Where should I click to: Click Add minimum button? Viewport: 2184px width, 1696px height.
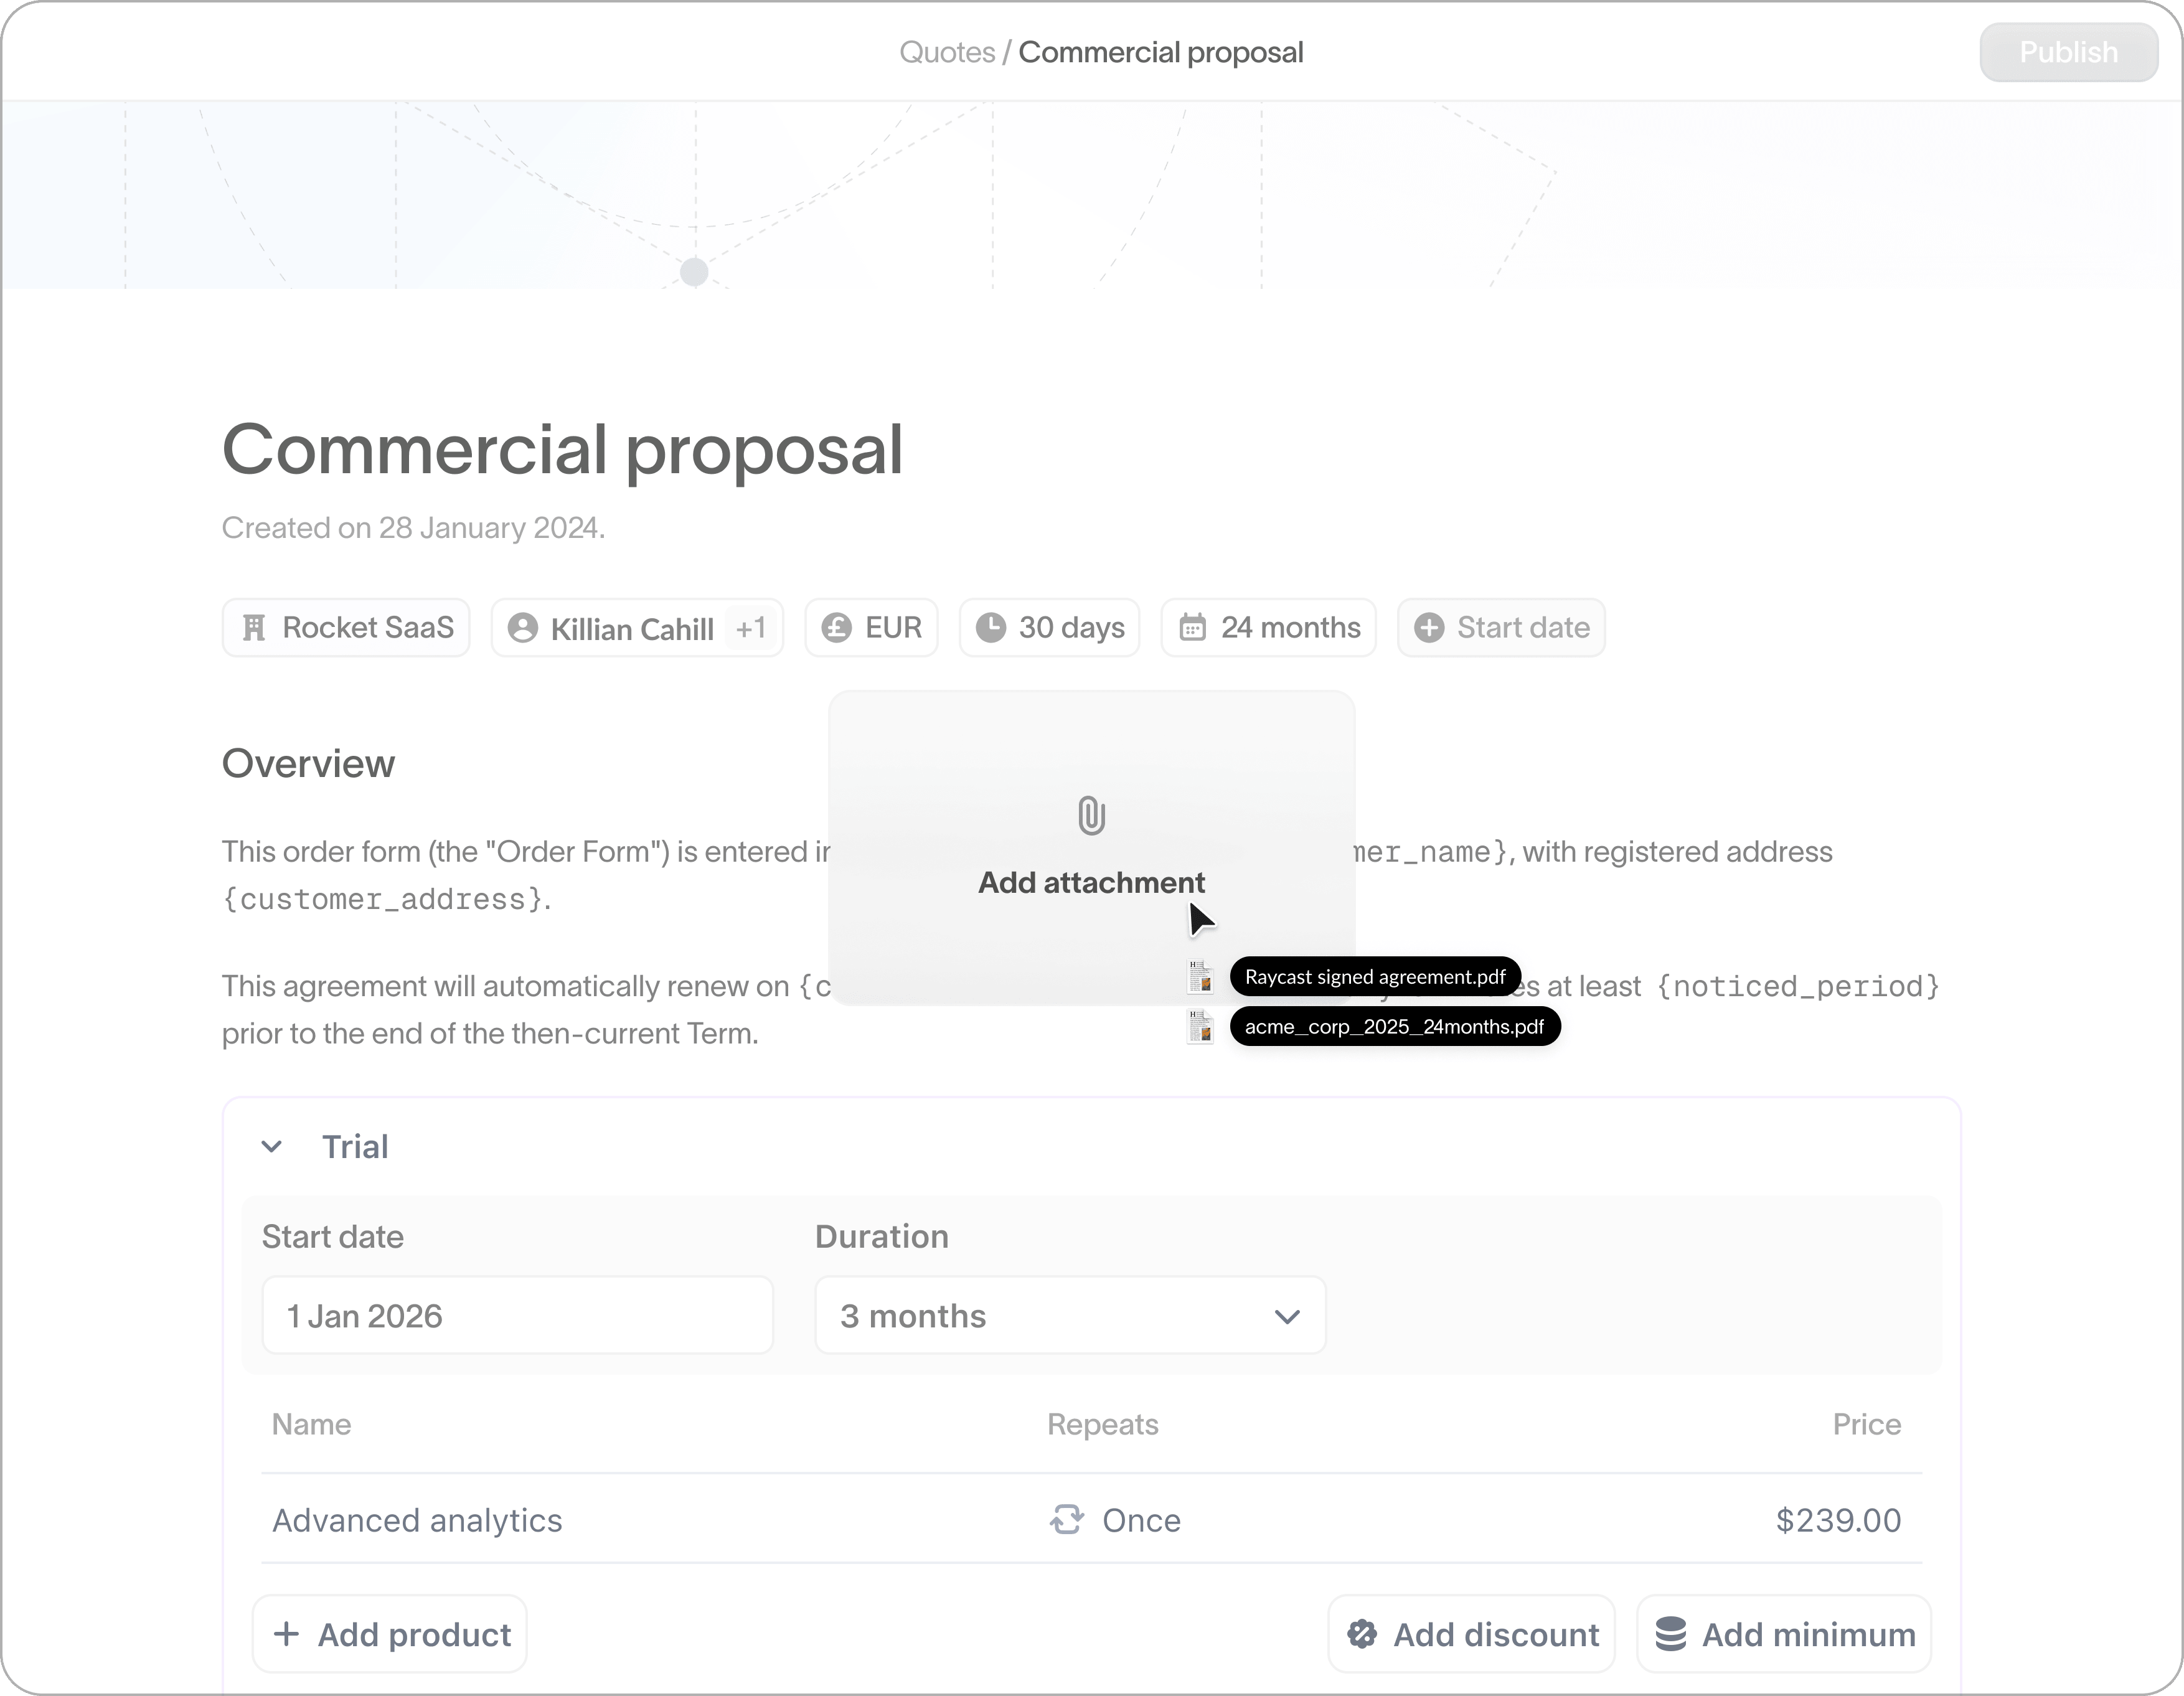[x=1783, y=1635]
